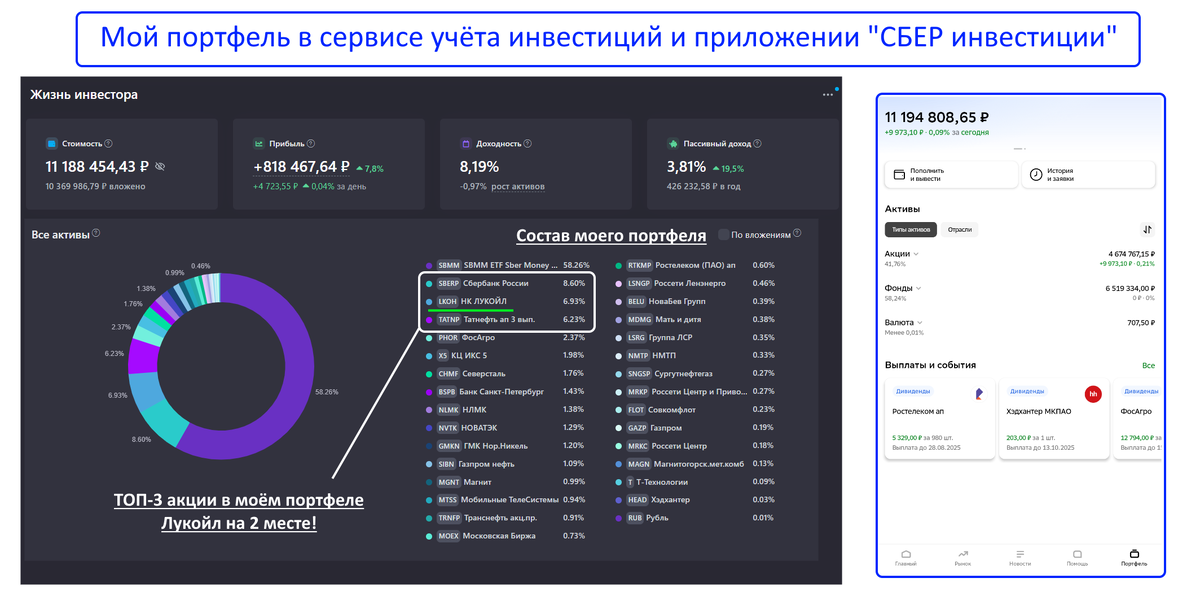Select the NVTK НОВАТЭК row

(508, 428)
